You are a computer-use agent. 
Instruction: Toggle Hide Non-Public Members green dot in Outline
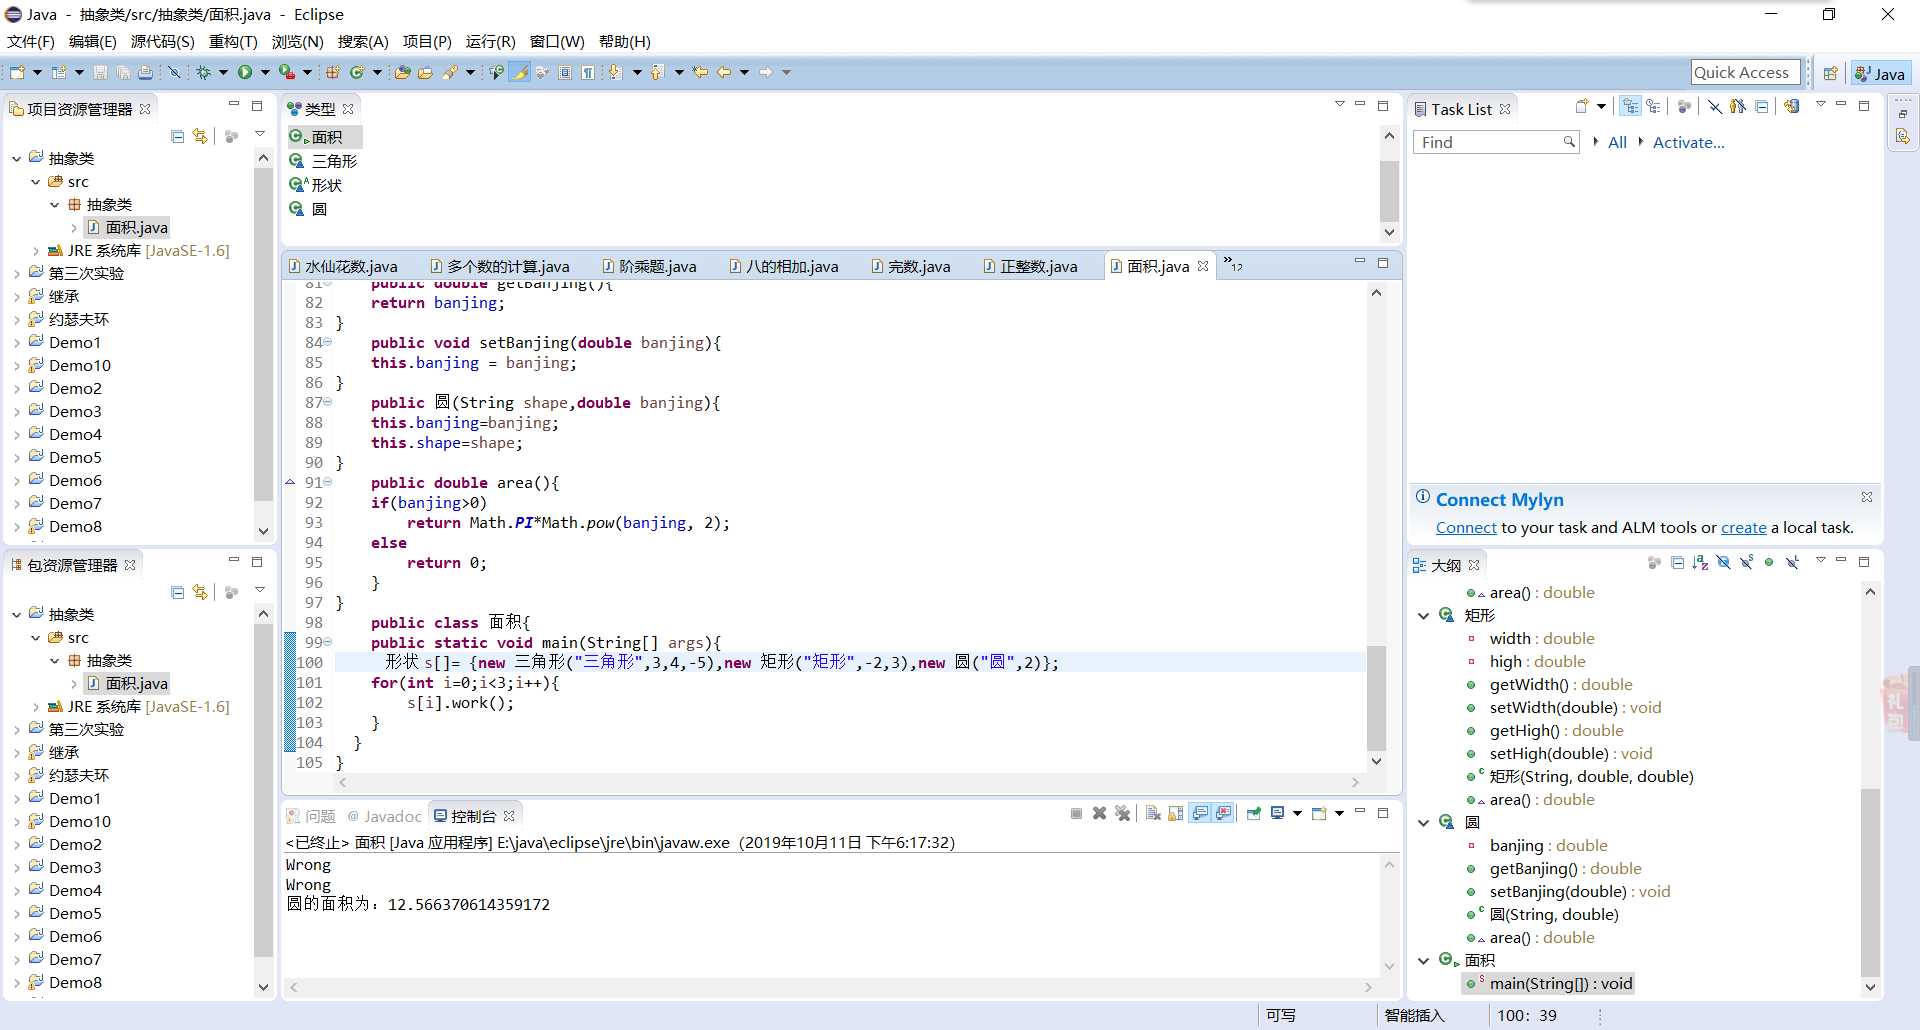pos(1769,563)
